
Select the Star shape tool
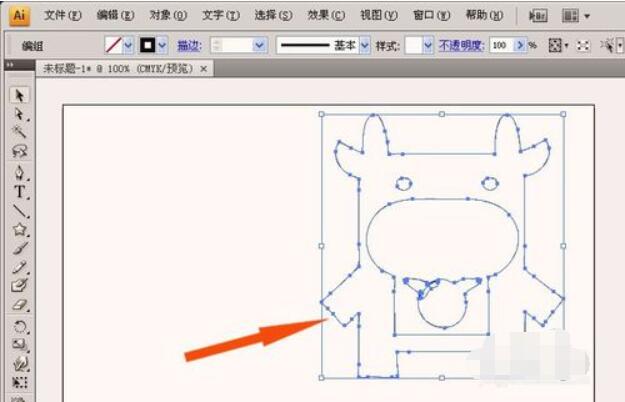19,229
